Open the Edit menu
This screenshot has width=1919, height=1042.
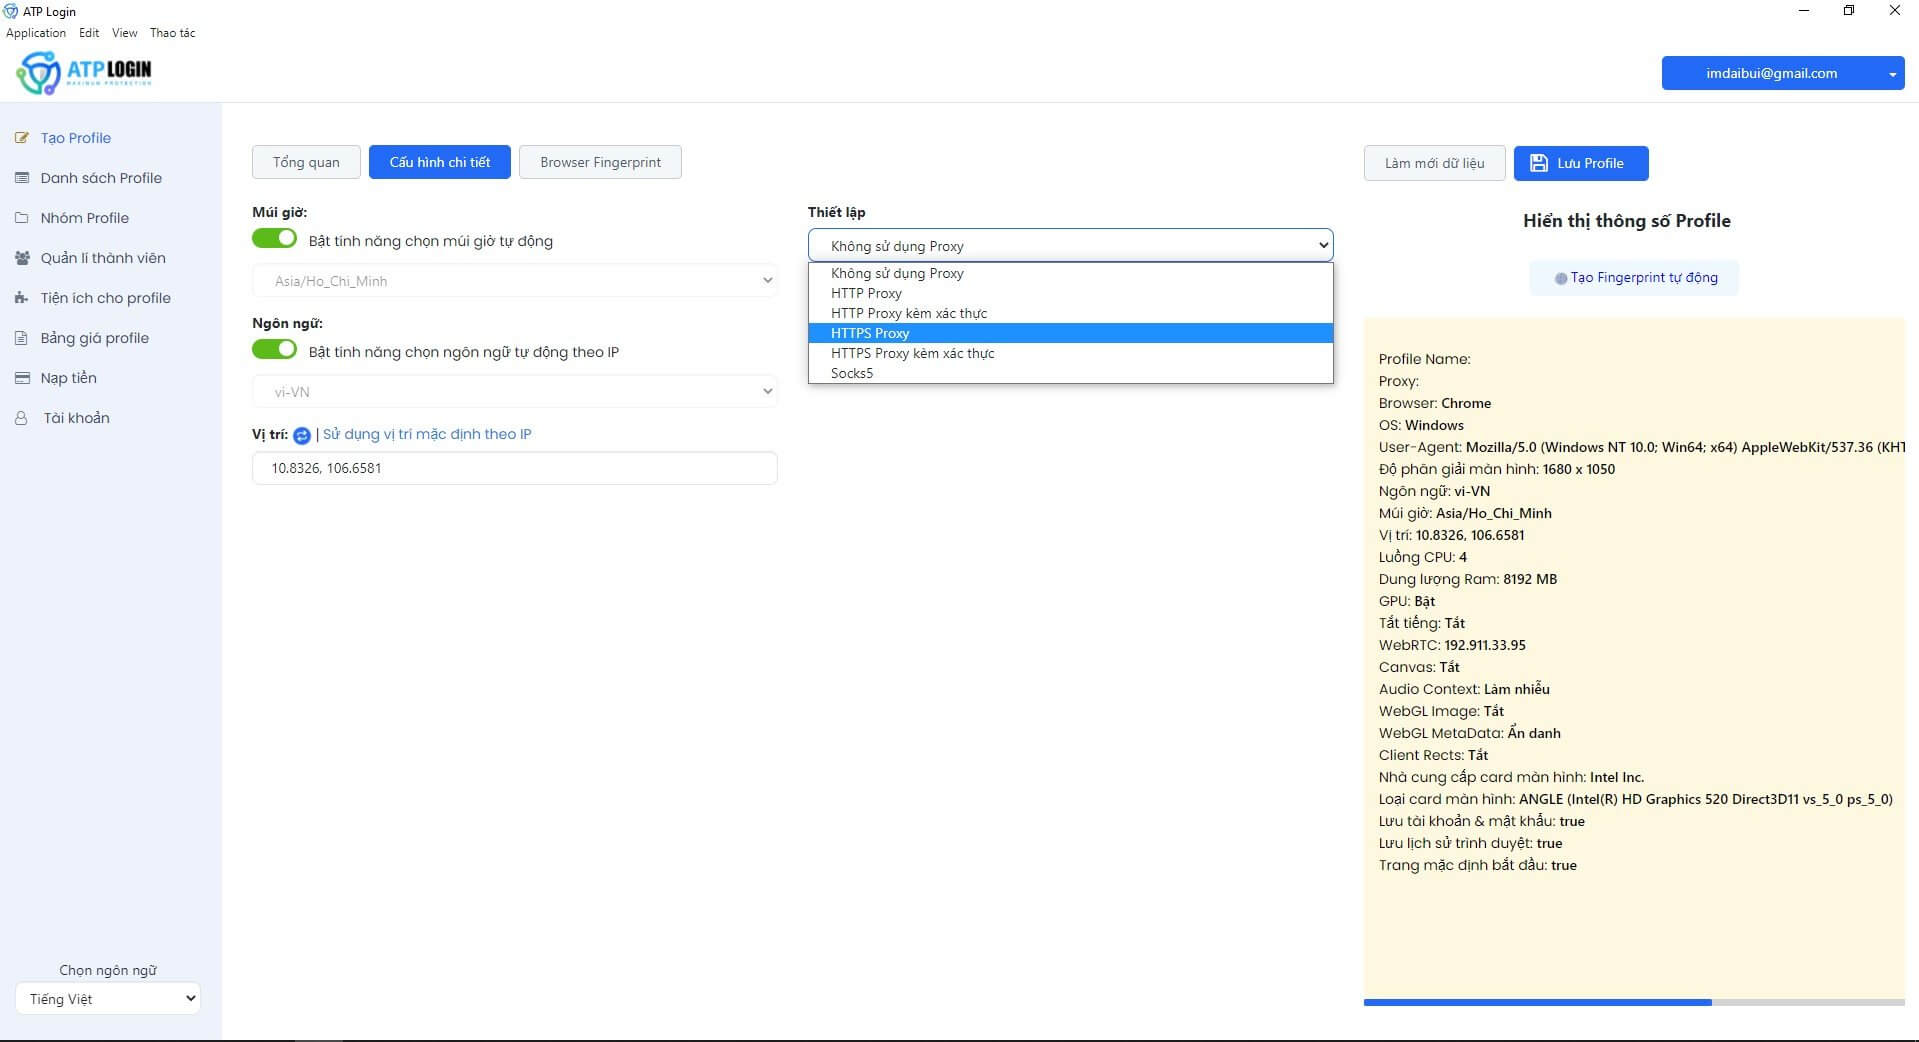[89, 33]
